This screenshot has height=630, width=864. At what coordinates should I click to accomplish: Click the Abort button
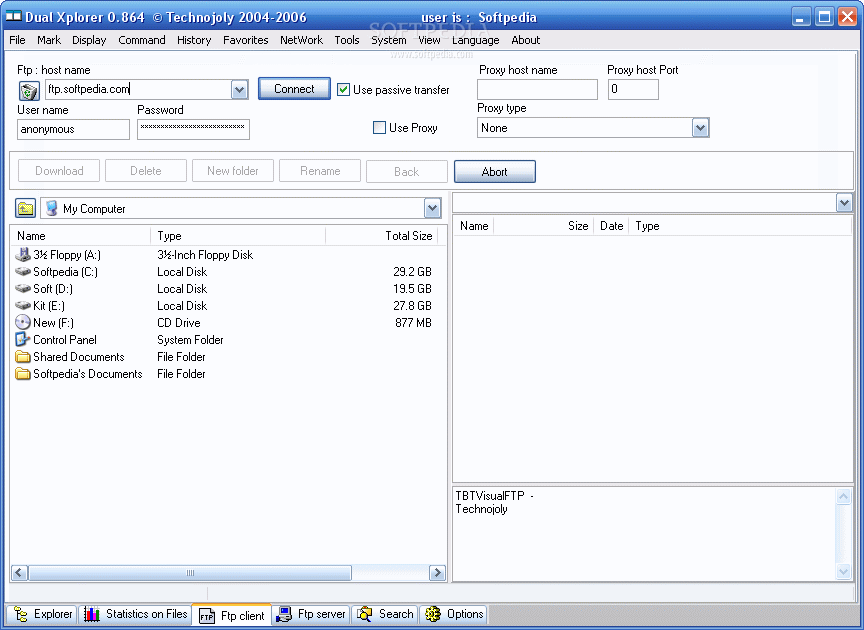(494, 171)
